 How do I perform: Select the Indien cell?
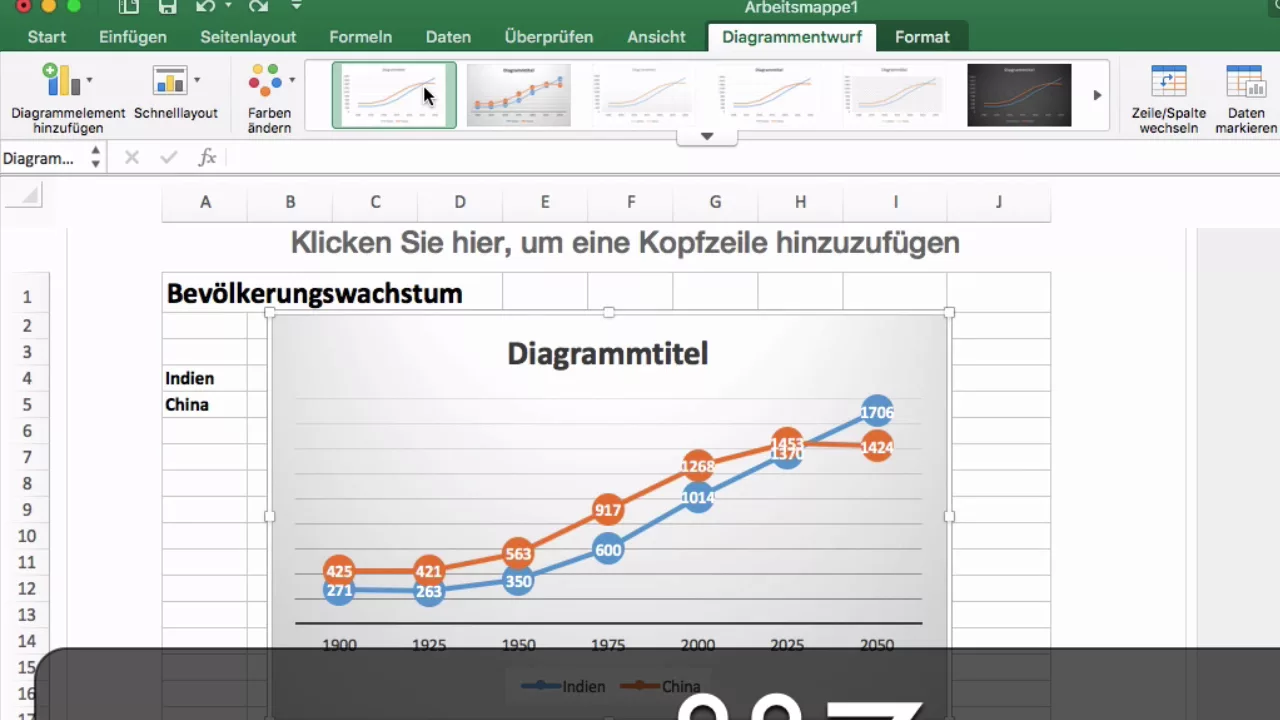(x=205, y=378)
